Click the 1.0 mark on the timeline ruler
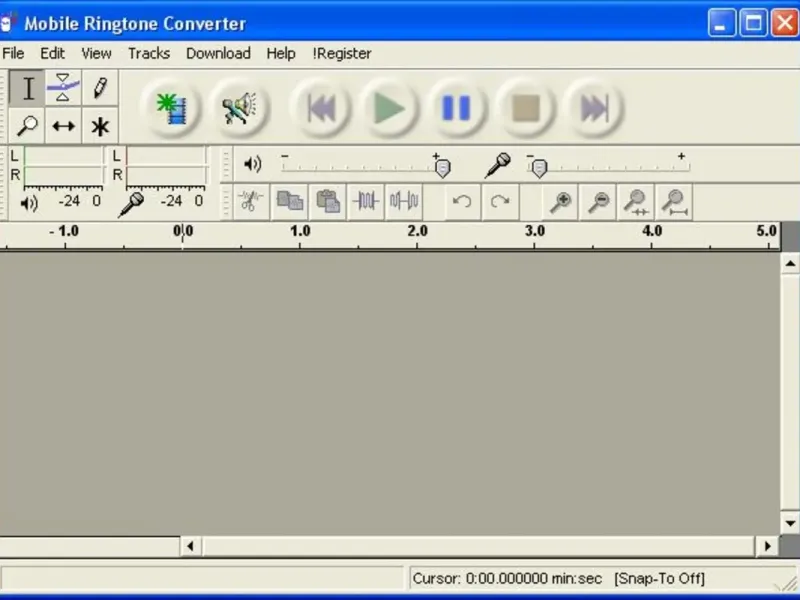The image size is (800, 600). (x=300, y=231)
